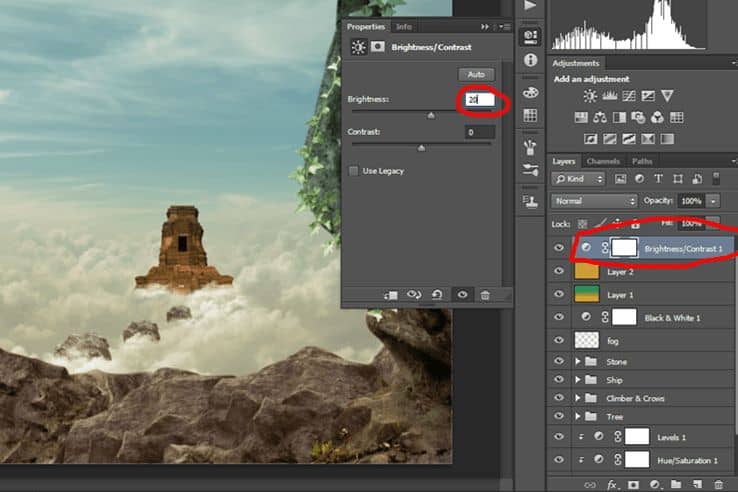This screenshot has height=492, width=738.
Task: Expand the Stone layer group
Action: coord(578,361)
